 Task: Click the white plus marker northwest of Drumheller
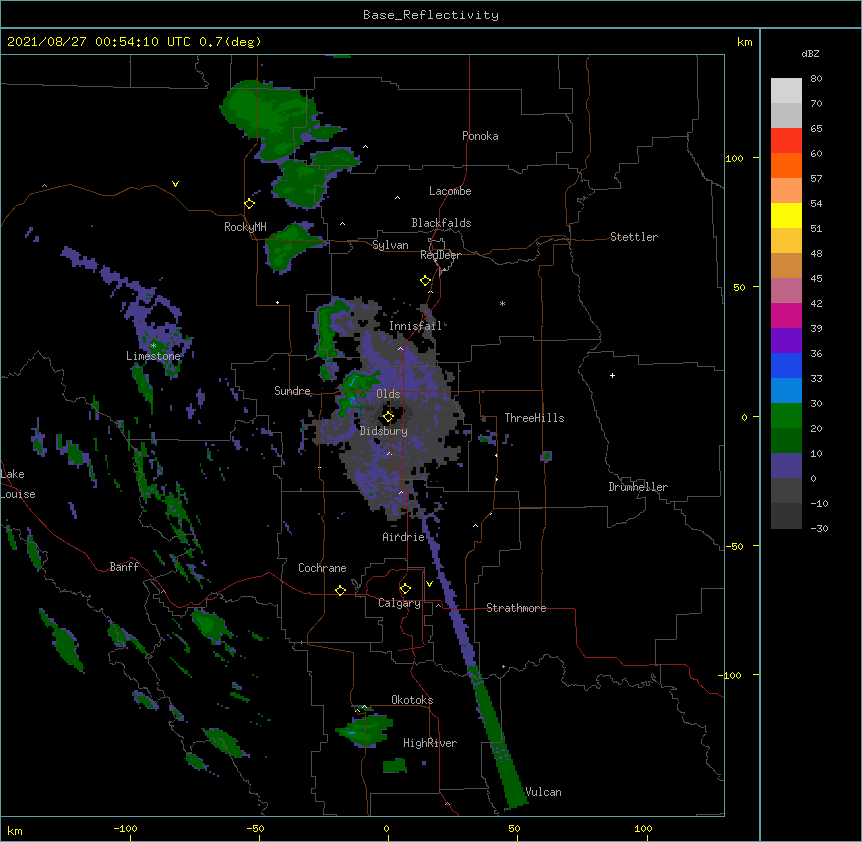tap(612, 375)
